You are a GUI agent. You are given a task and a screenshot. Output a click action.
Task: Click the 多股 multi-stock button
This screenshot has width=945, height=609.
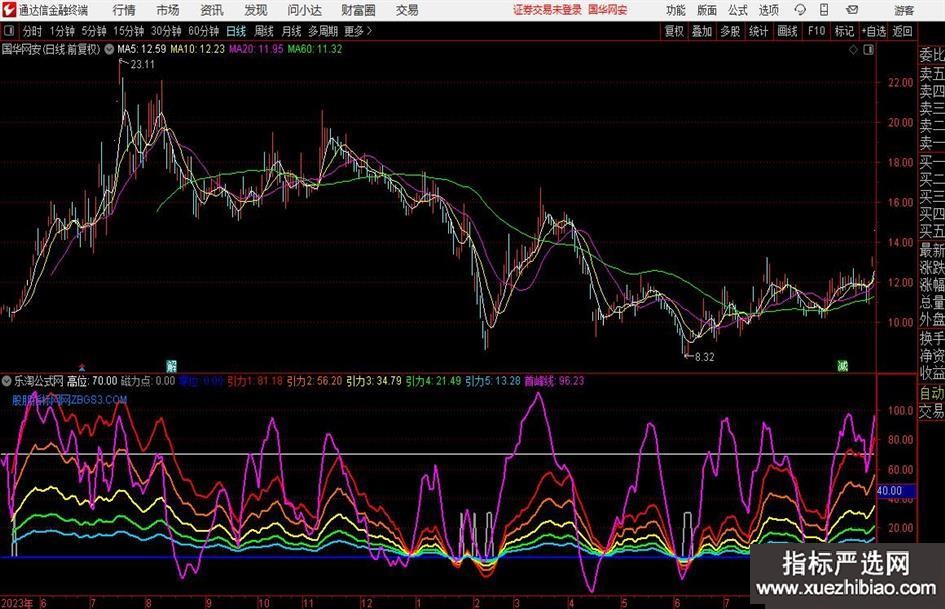click(730, 31)
